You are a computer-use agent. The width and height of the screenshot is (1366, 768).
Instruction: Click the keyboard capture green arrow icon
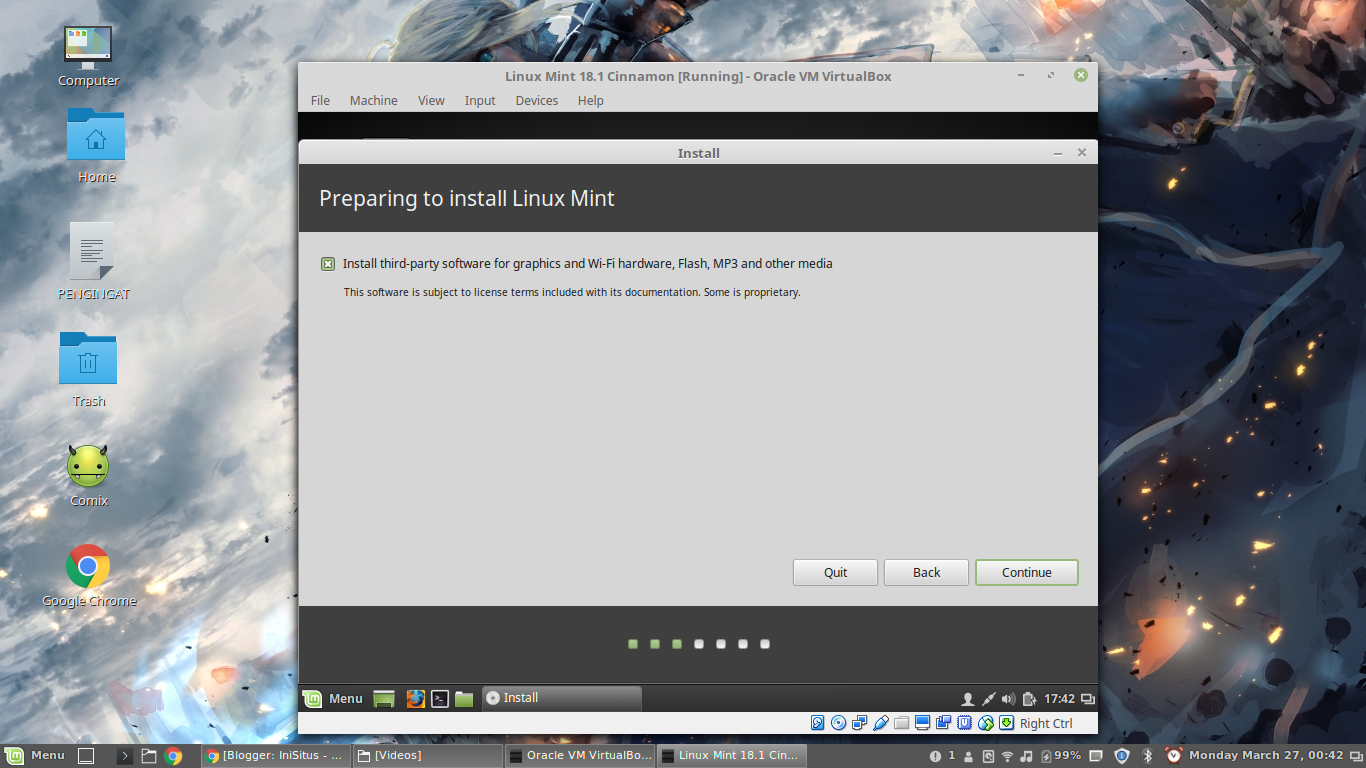click(x=1007, y=723)
